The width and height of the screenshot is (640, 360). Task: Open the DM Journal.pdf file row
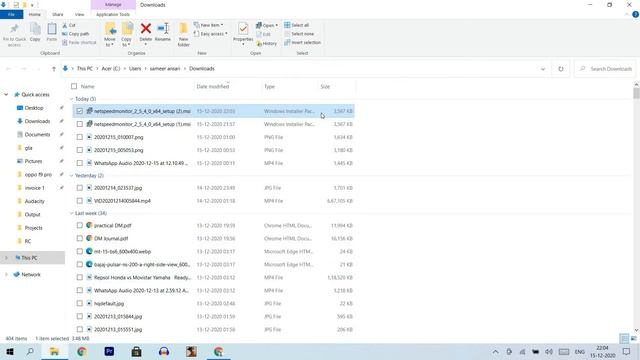click(x=213, y=238)
